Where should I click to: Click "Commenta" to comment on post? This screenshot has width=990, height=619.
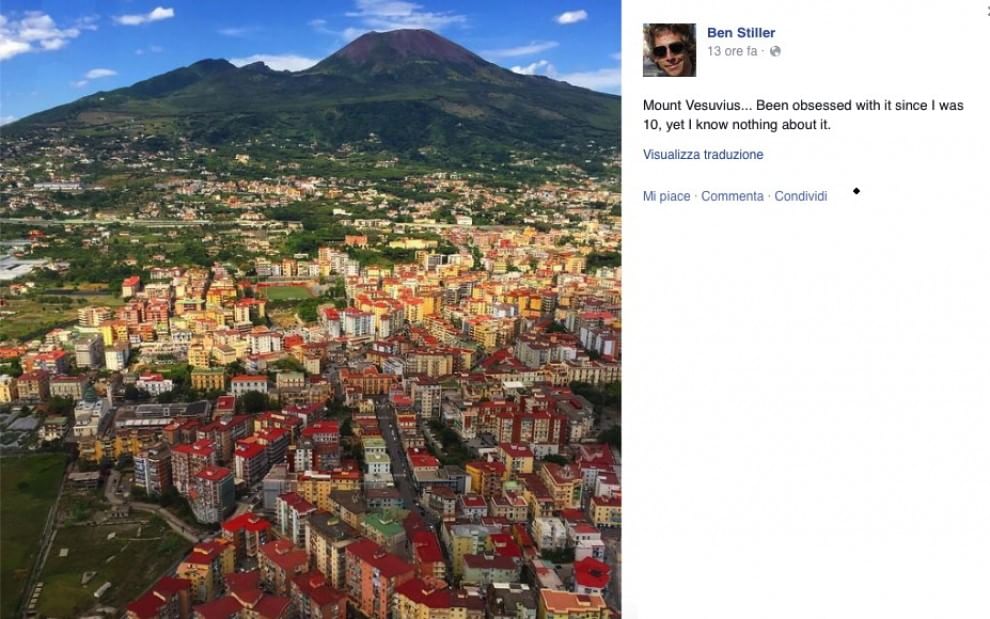(732, 197)
